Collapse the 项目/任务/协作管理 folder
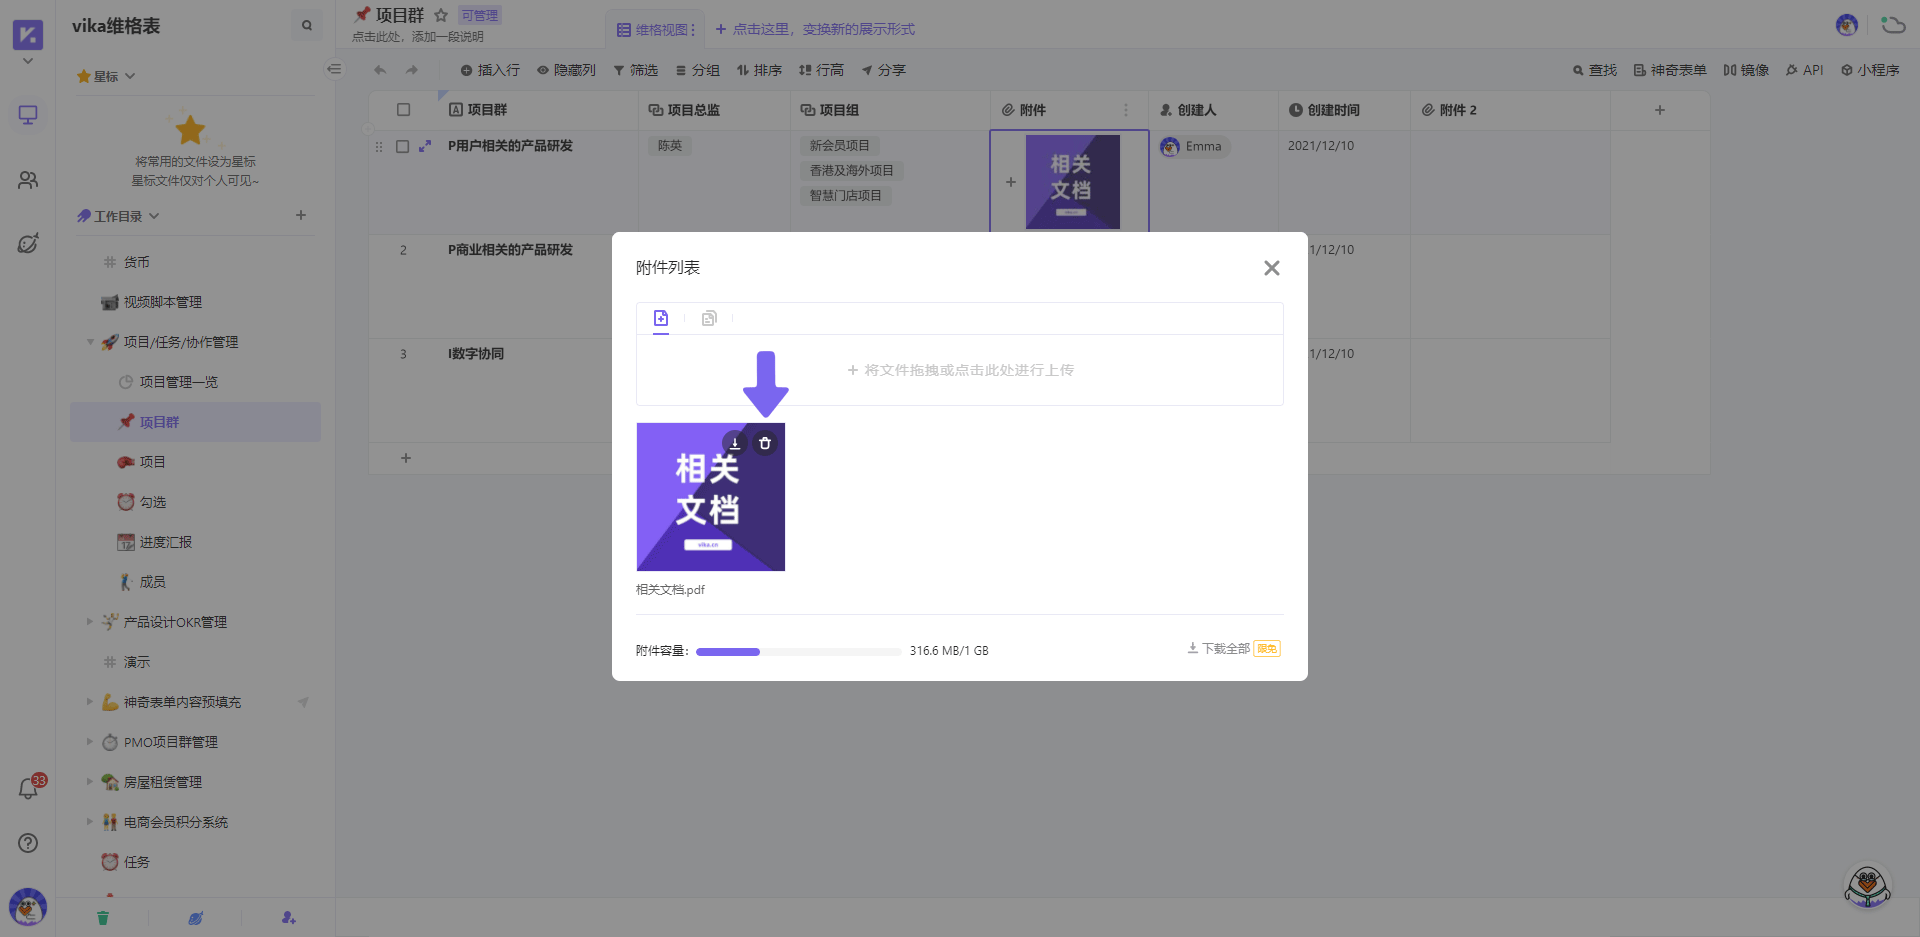 point(90,342)
